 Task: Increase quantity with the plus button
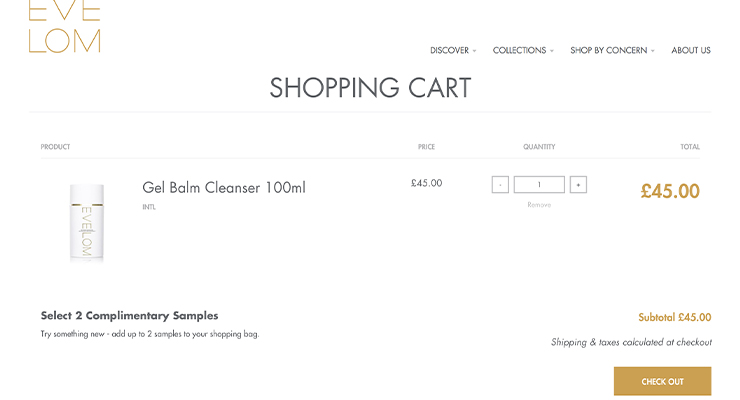point(578,185)
